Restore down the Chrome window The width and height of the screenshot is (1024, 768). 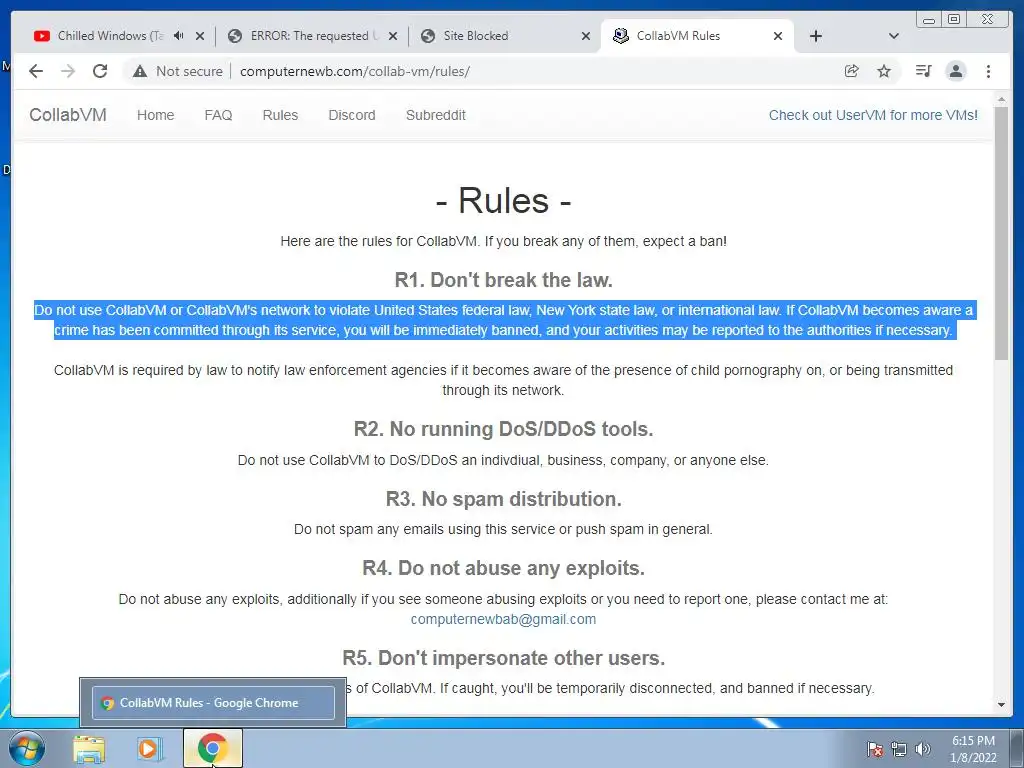click(954, 20)
